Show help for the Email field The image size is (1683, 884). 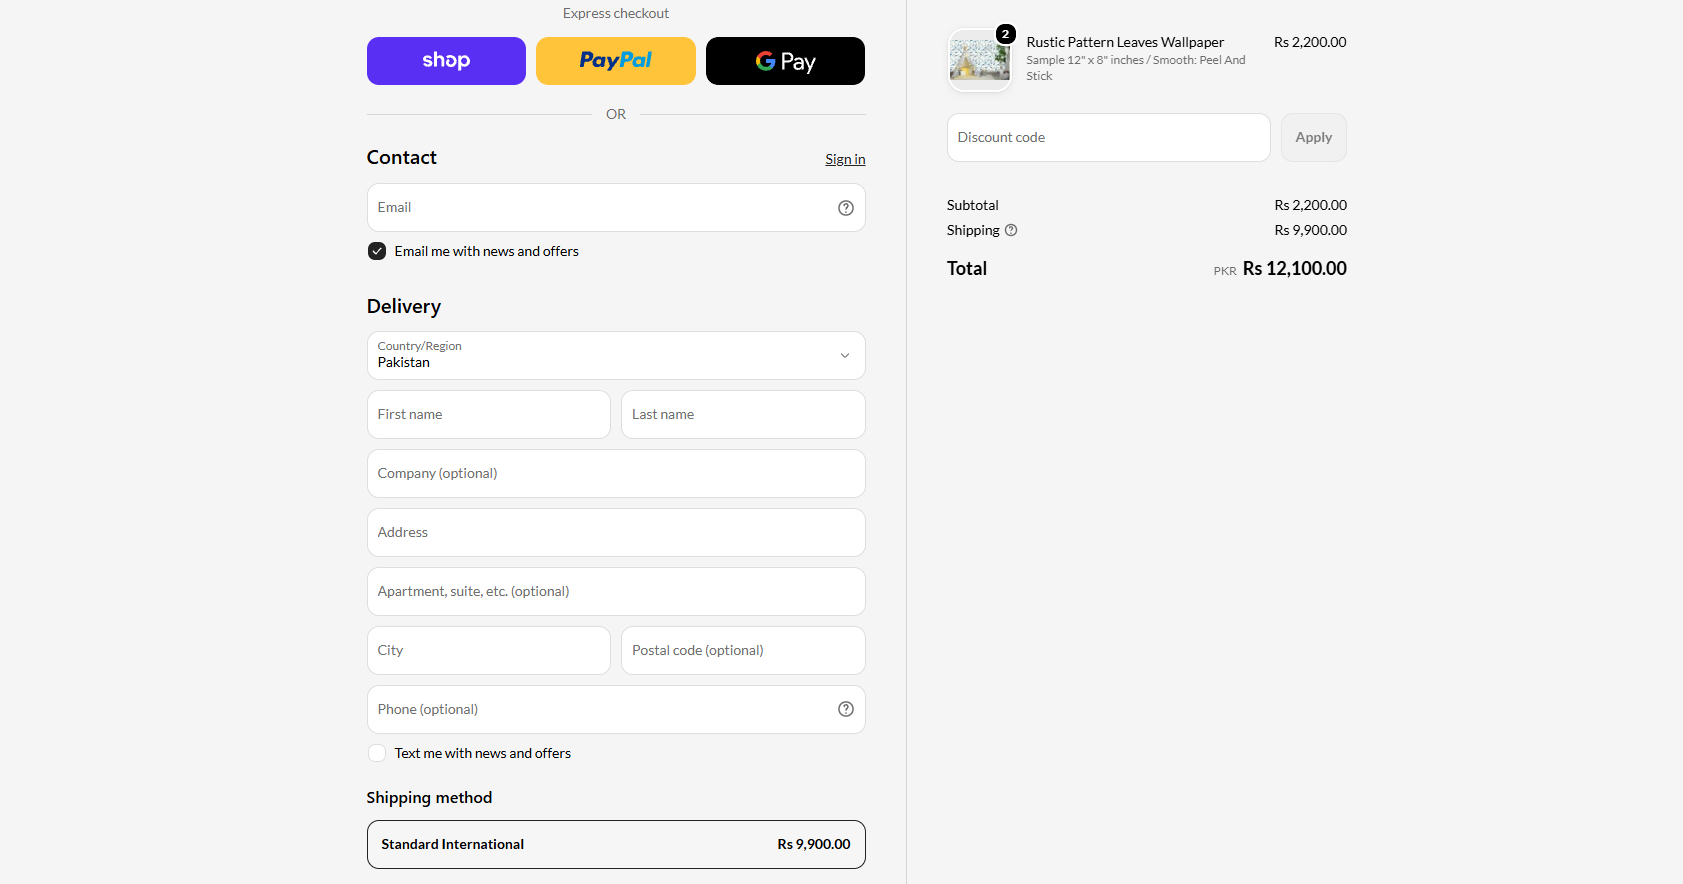tap(846, 208)
